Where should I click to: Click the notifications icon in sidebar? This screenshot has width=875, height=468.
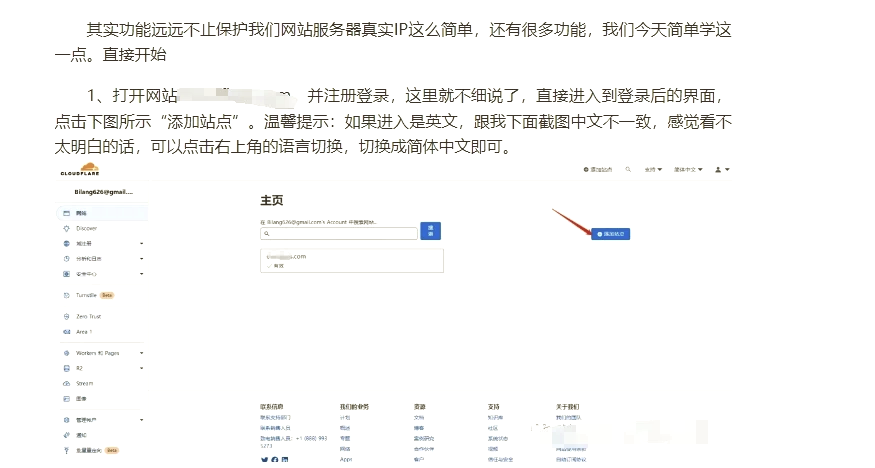point(66,435)
